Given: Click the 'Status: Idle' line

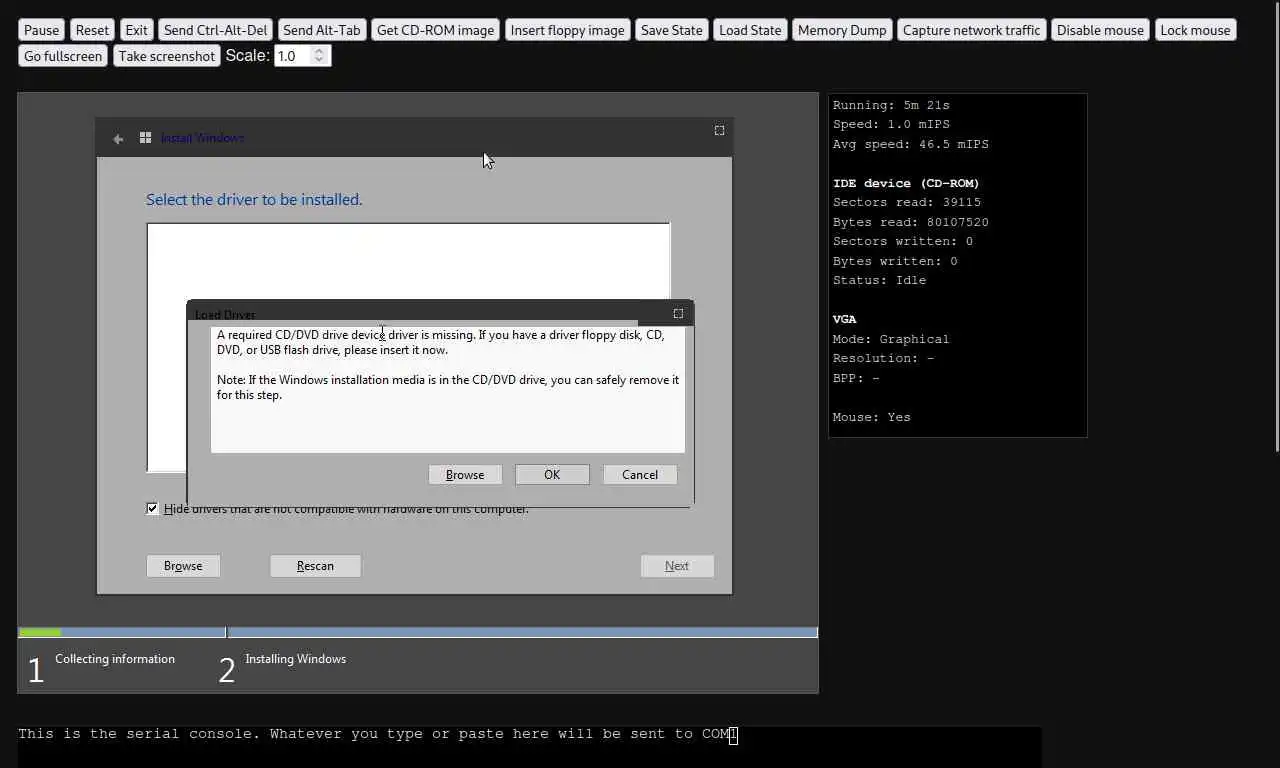Looking at the screenshot, I should pyautogui.click(x=879, y=280).
